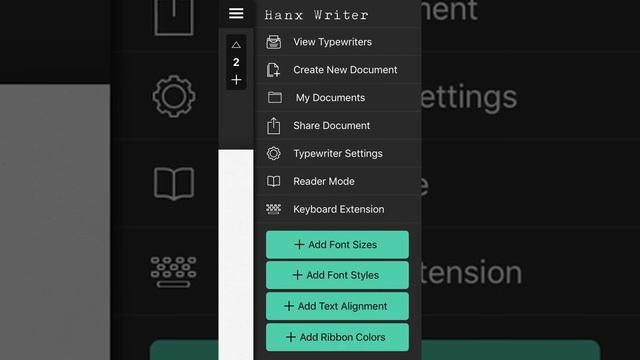Screen dimensions: 640x360
Task: Click the large open book icon in background
Action: coord(174,184)
